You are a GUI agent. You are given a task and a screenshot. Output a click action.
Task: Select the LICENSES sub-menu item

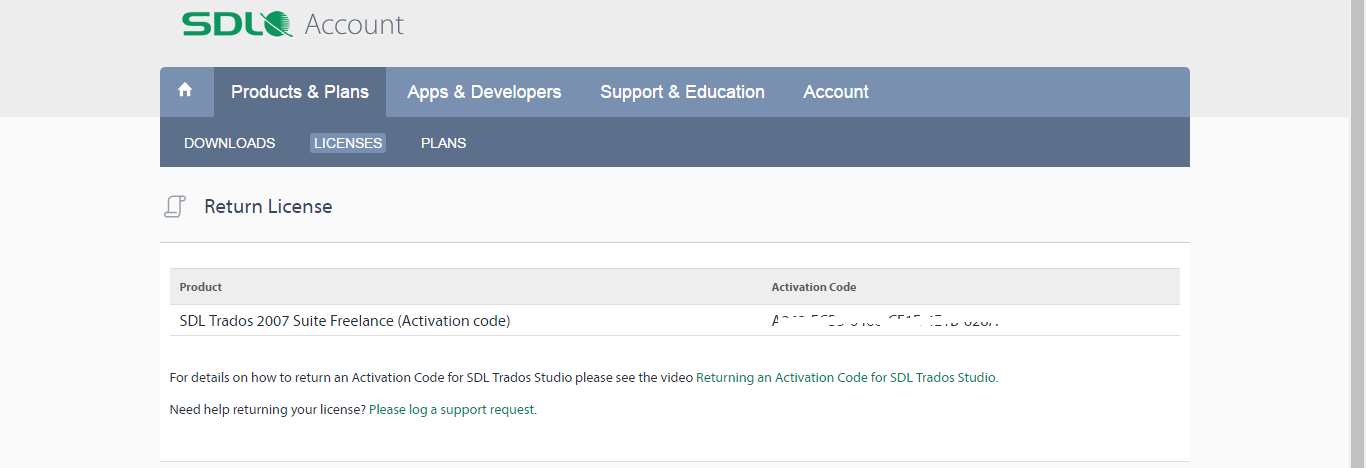tap(348, 143)
